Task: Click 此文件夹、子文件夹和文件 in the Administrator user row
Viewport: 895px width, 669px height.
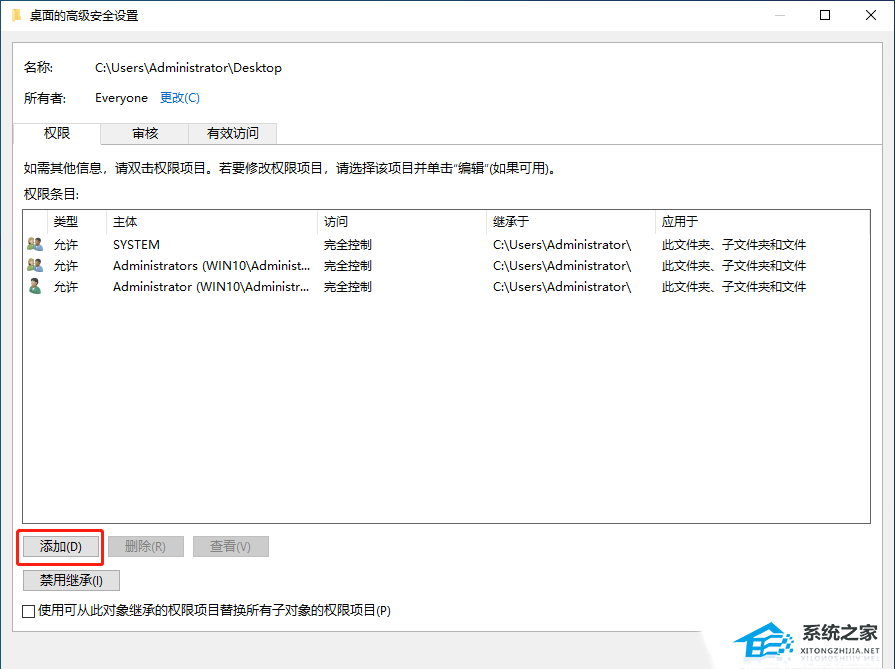Action: (x=734, y=287)
